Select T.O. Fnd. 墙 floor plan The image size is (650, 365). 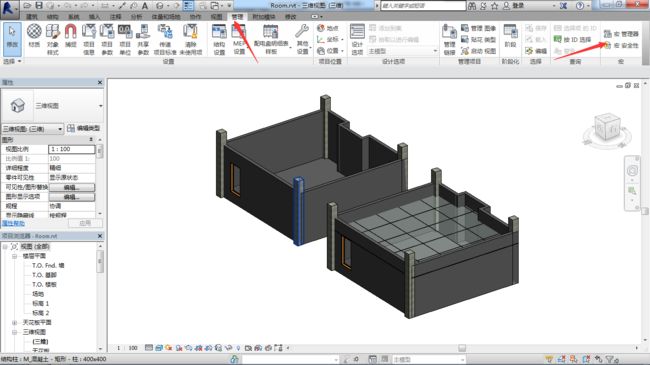pos(48,265)
